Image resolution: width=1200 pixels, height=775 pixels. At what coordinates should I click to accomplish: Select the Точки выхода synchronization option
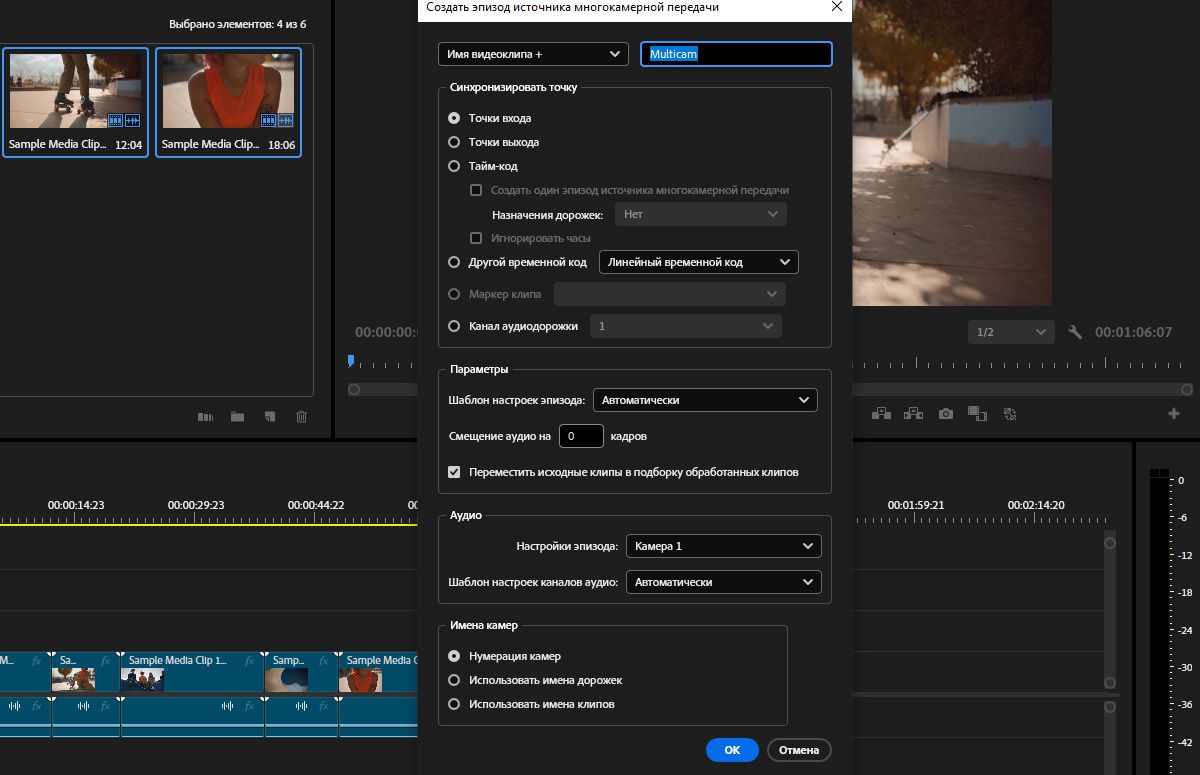(x=455, y=142)
